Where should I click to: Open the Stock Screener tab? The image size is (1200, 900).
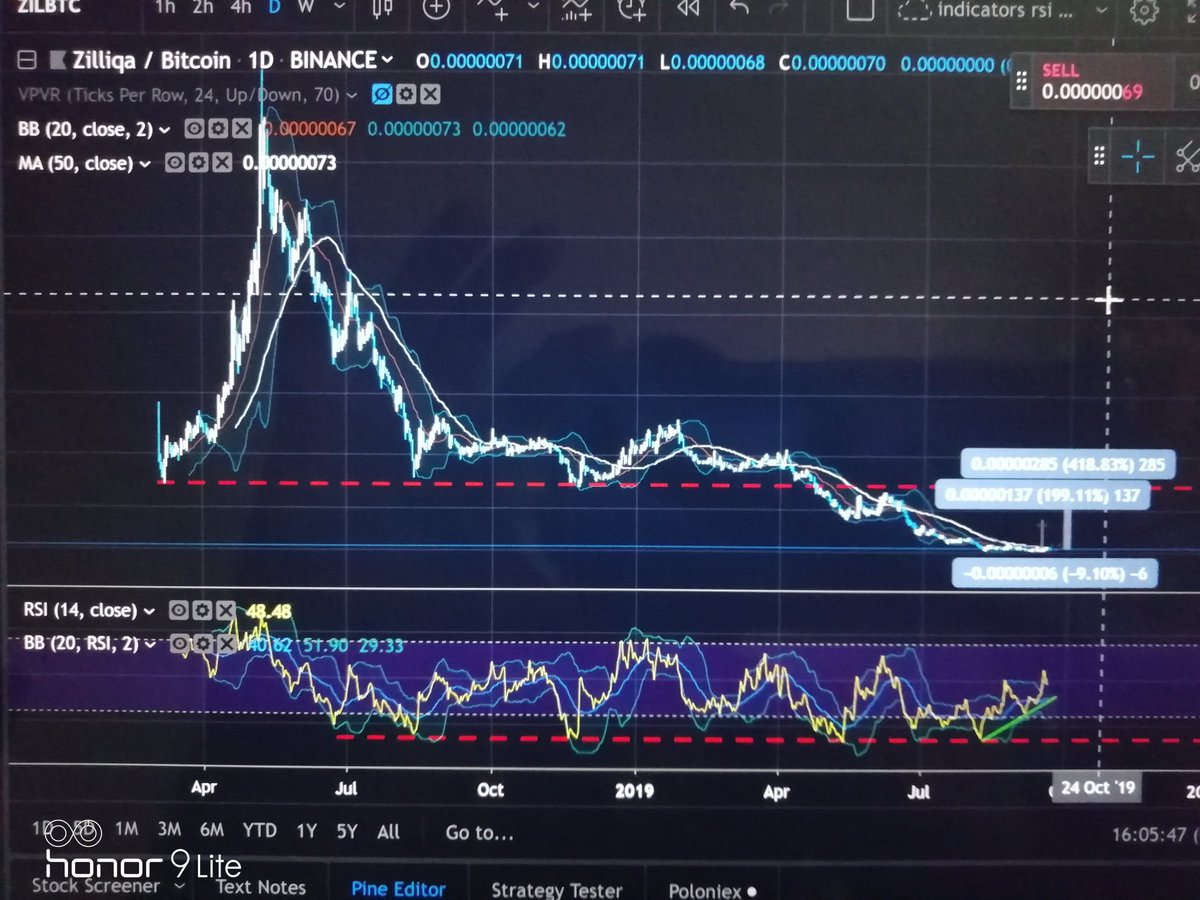pos(95,886)
